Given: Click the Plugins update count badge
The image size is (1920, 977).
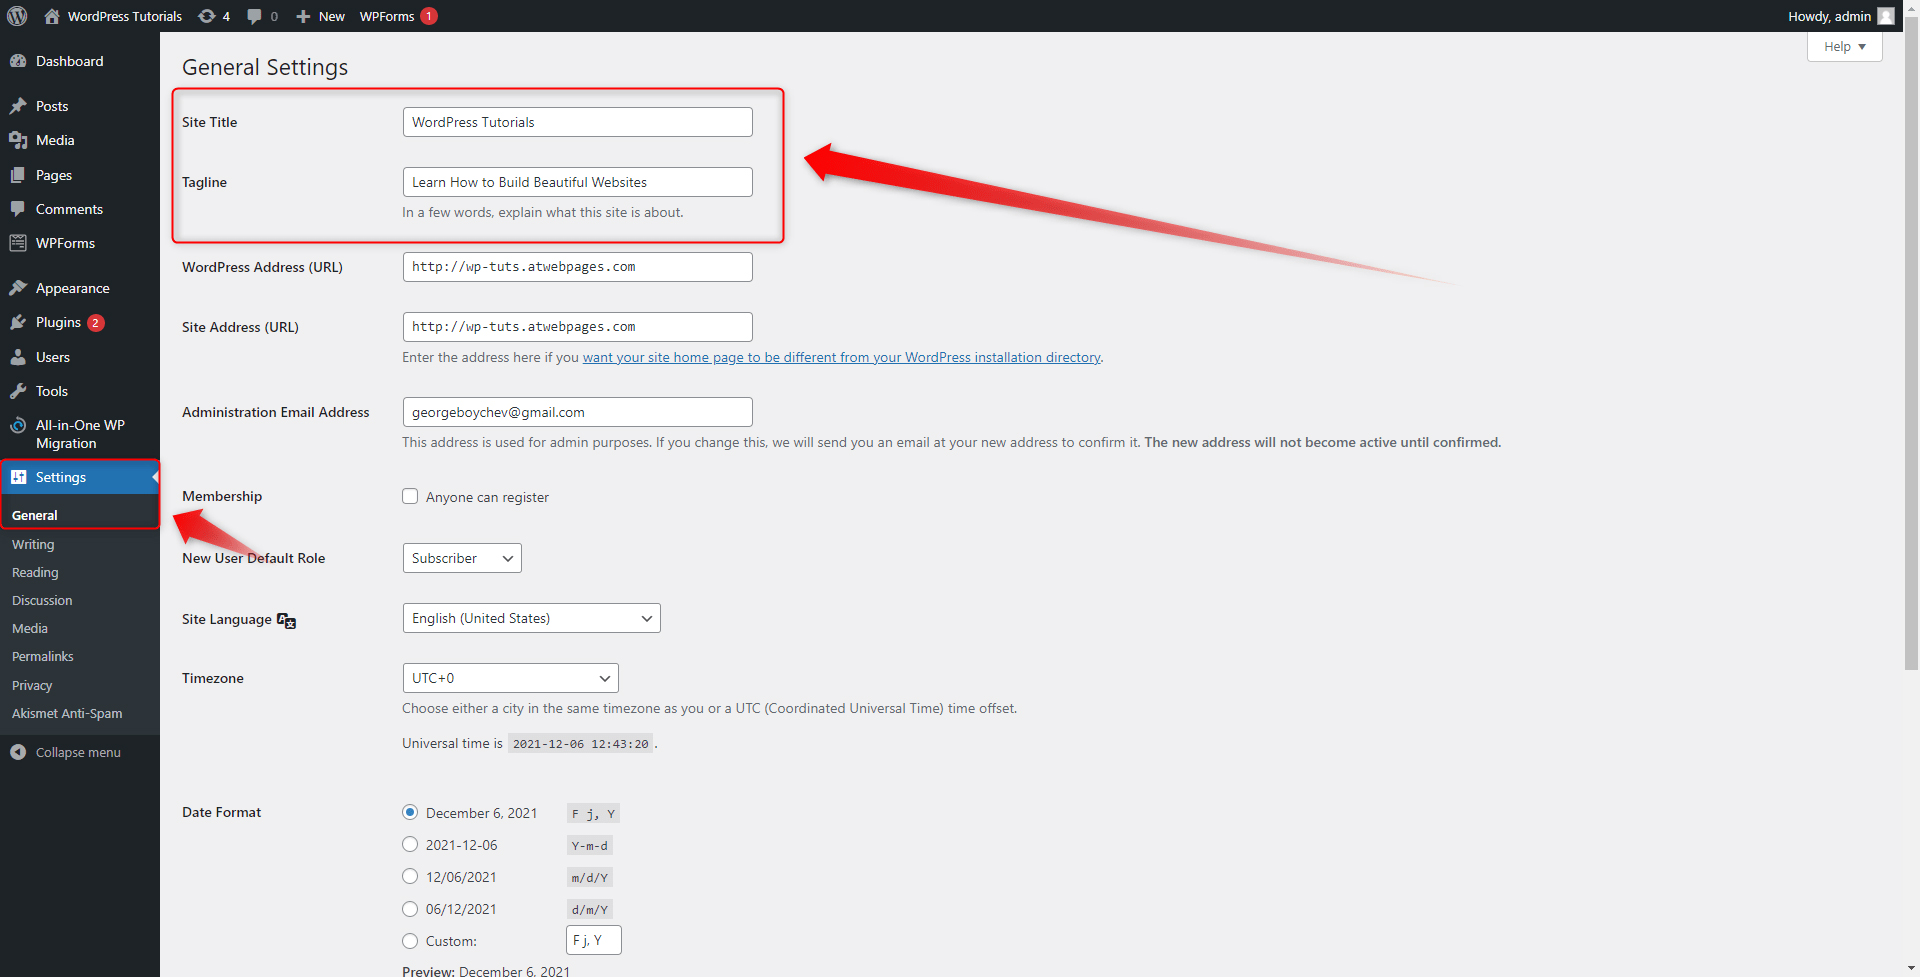Looking at the screenshot, I should tap(96, 323).
